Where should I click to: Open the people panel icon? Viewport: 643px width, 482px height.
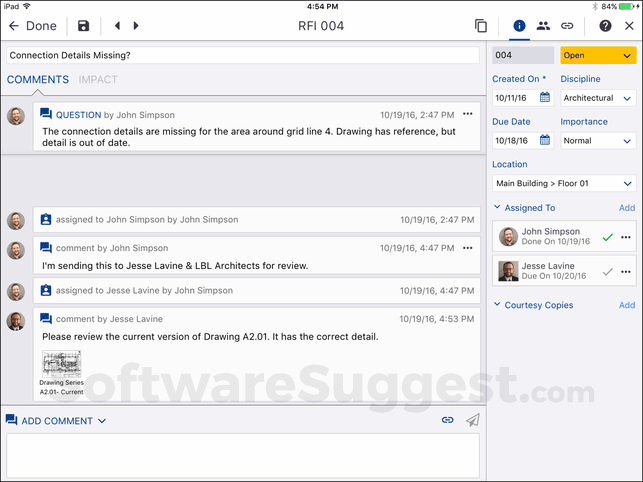(543, 26)
